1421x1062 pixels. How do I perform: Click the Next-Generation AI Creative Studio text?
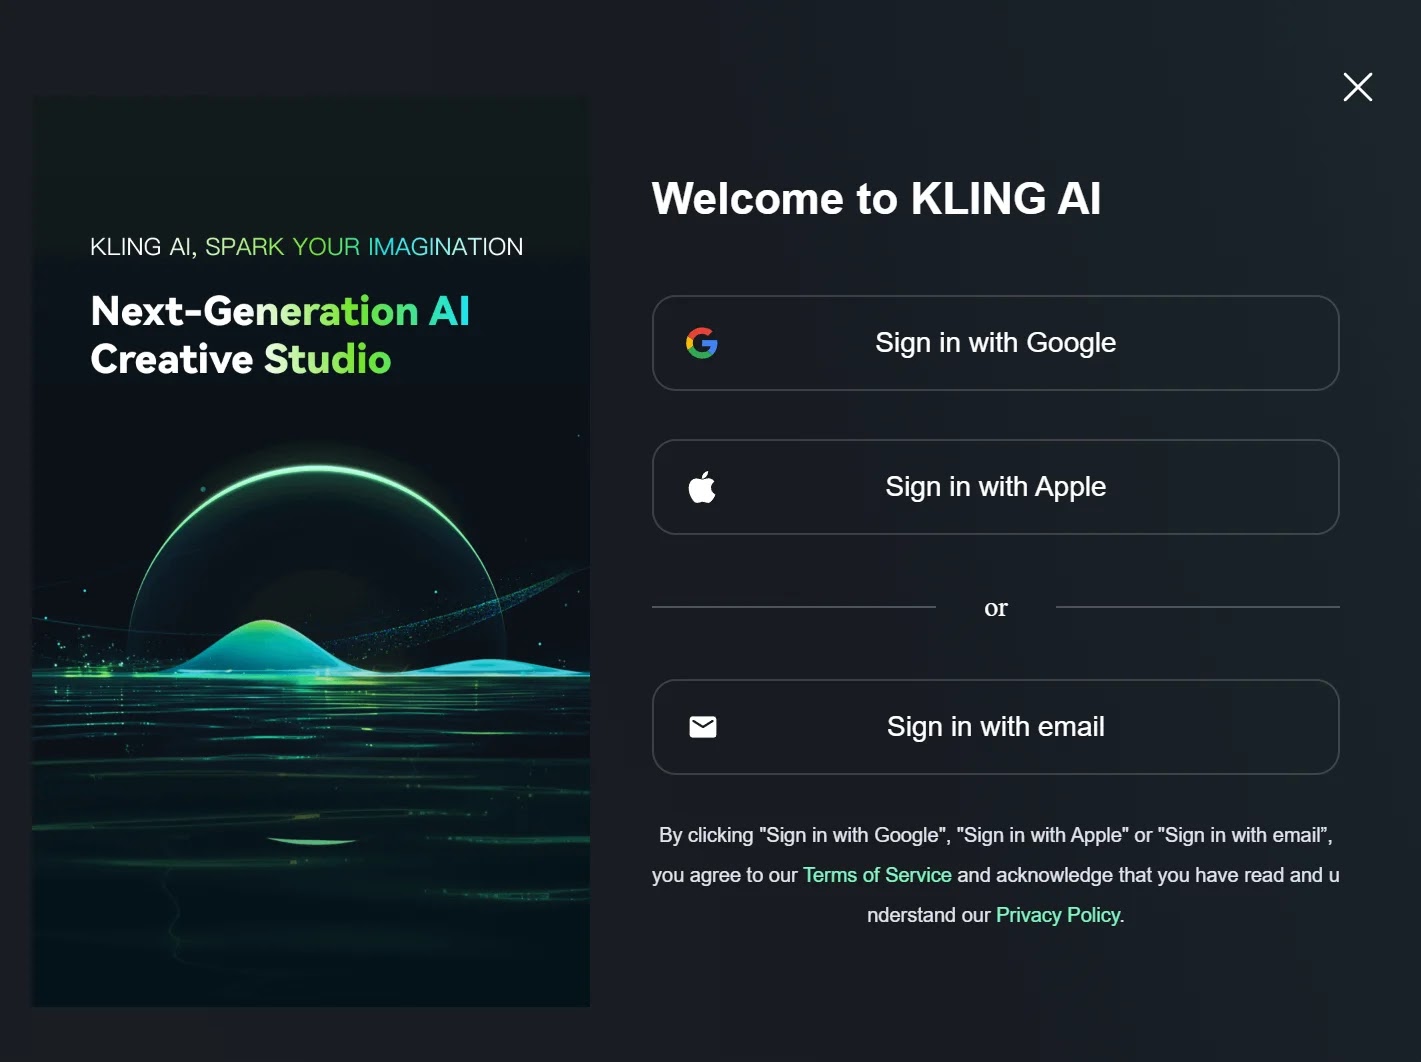[x=280, y=335]
